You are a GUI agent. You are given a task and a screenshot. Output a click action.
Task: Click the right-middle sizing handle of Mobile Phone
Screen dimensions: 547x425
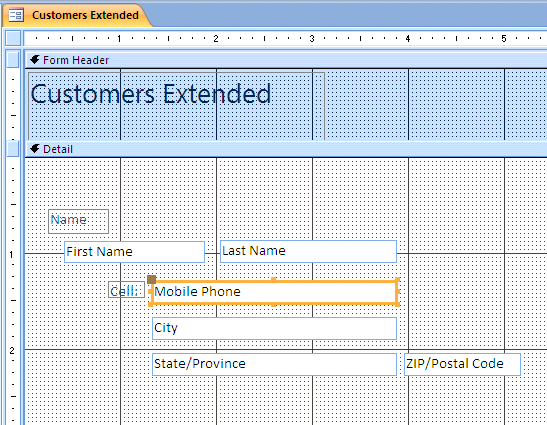(x=398, y=292)
